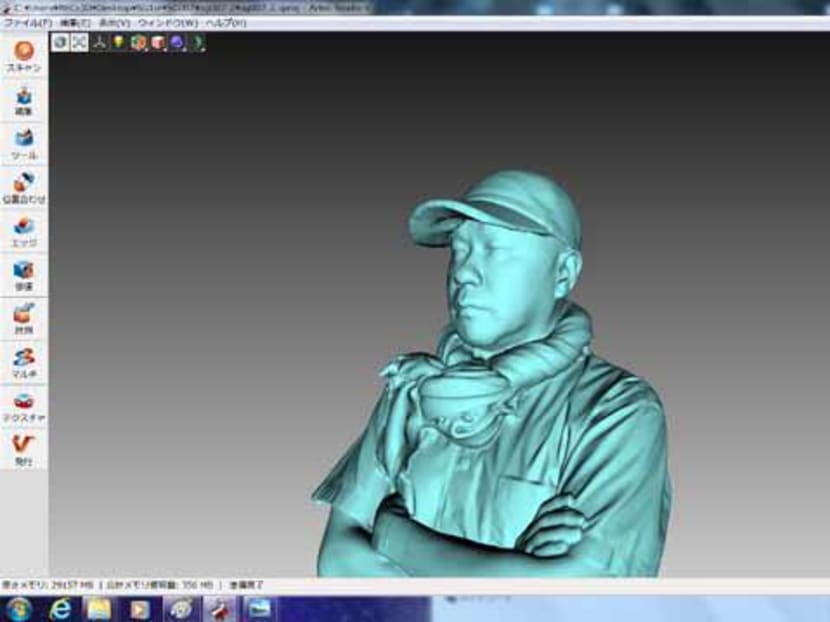Open the ヘルプ (Help) menu
830x622 pixels.
(225, 22)
